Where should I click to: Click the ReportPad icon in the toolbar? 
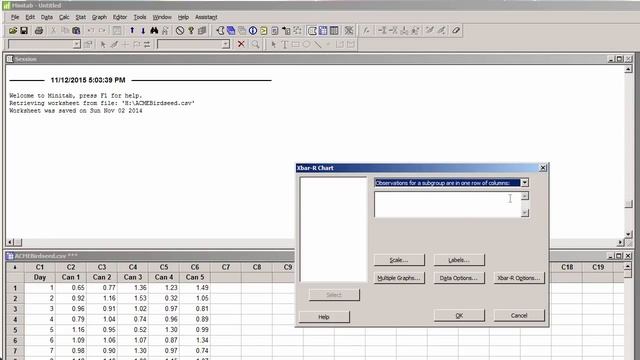(x=275, y=31)
